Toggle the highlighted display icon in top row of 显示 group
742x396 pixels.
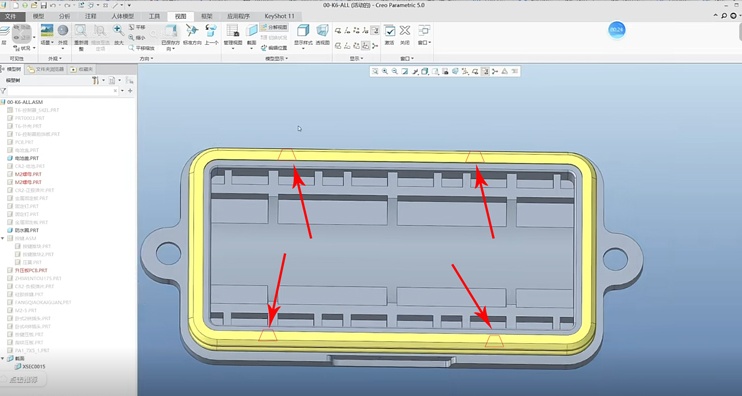(x=374, y=31)
